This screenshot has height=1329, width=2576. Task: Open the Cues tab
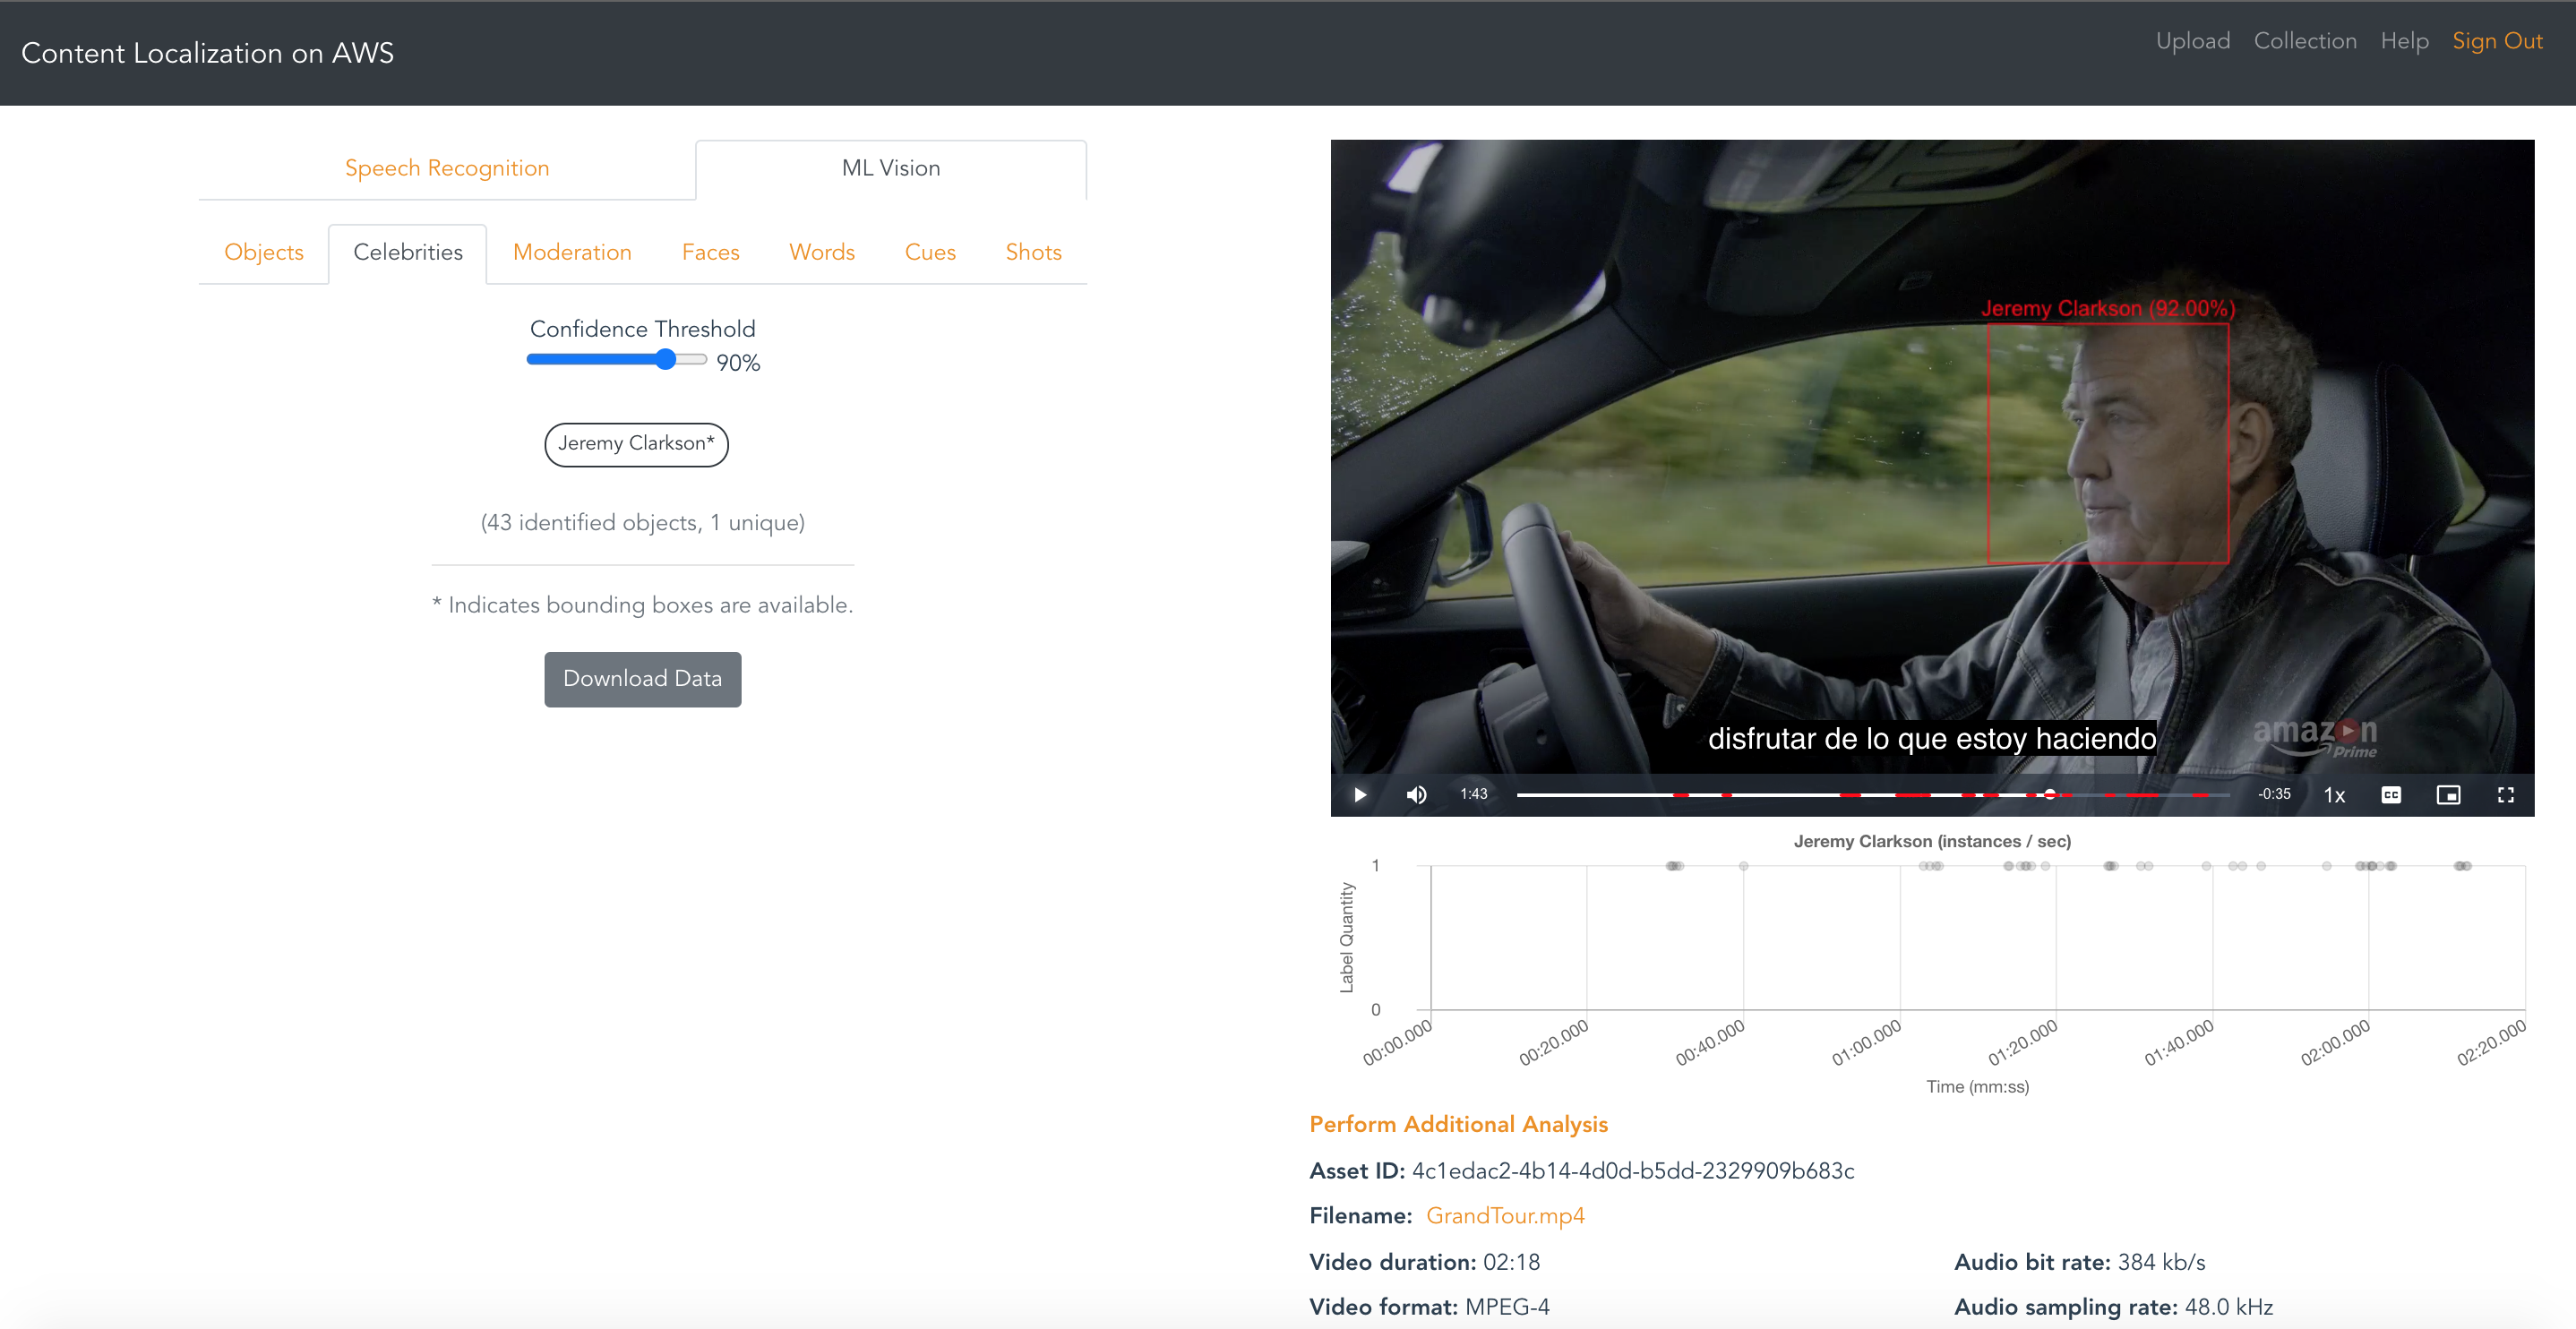pyautogui.click(x=930, y=252)
